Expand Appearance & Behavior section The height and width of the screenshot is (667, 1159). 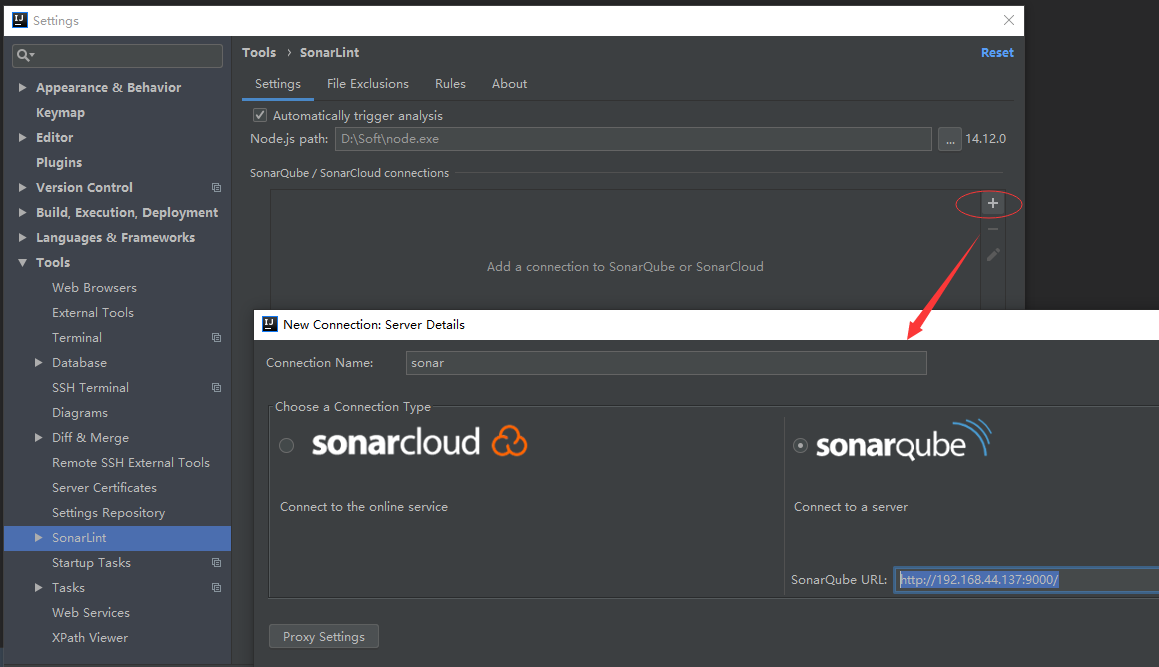(x=22, y=87)
